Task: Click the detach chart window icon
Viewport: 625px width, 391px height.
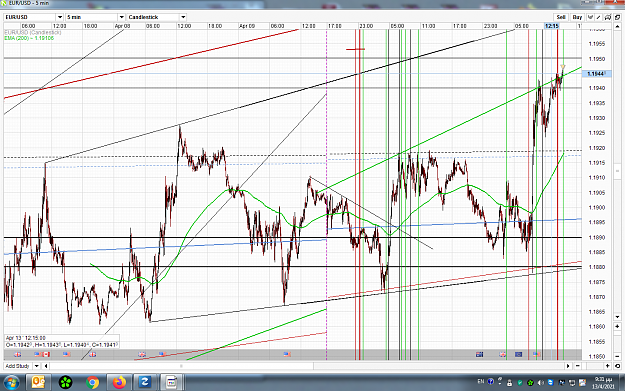Action: pyautogui.click(x=617, y=17)
